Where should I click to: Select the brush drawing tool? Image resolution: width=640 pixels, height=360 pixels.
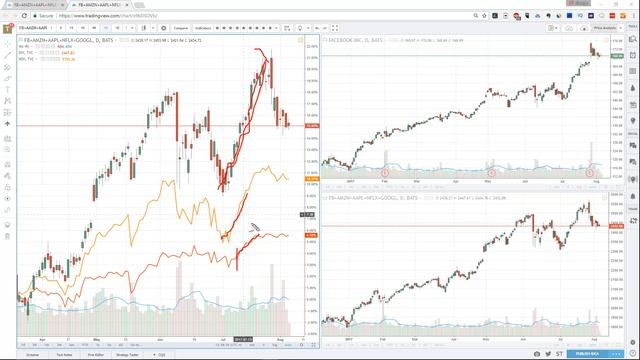click(x=7, y=78)
